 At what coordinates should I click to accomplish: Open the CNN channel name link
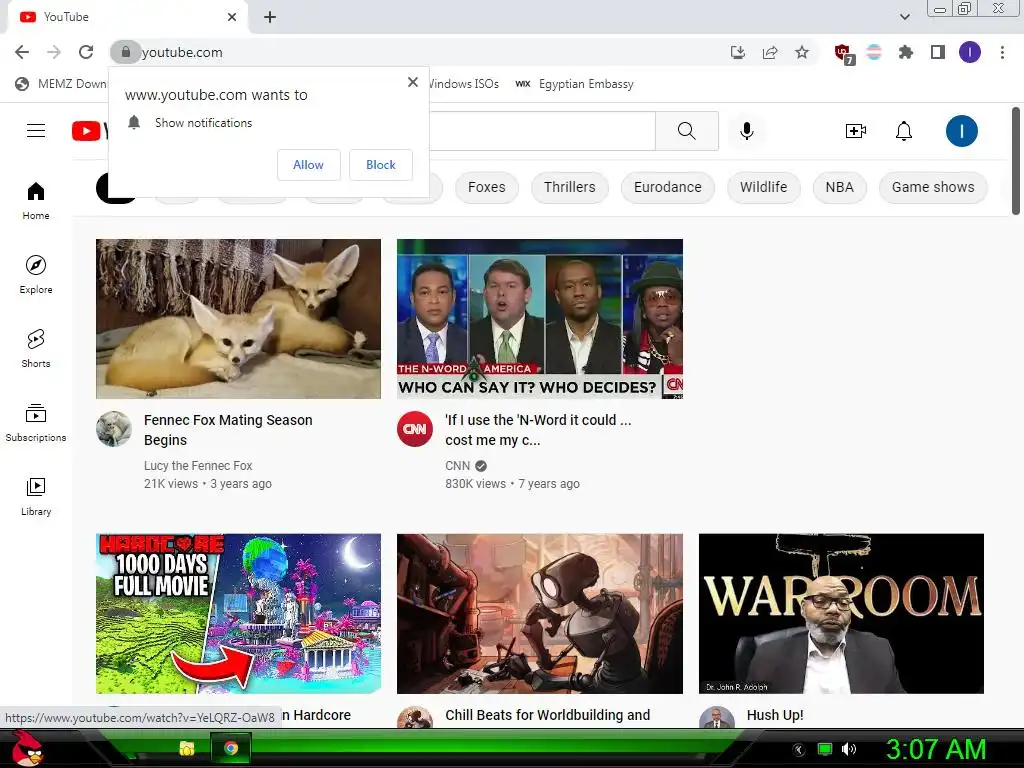[458, 466]
